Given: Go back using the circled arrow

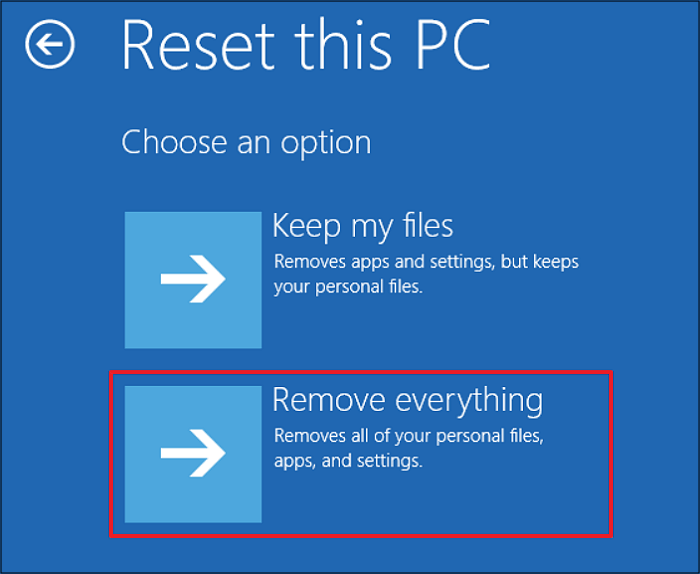Looking at the screenshot, I should click(x=50, y=46).
